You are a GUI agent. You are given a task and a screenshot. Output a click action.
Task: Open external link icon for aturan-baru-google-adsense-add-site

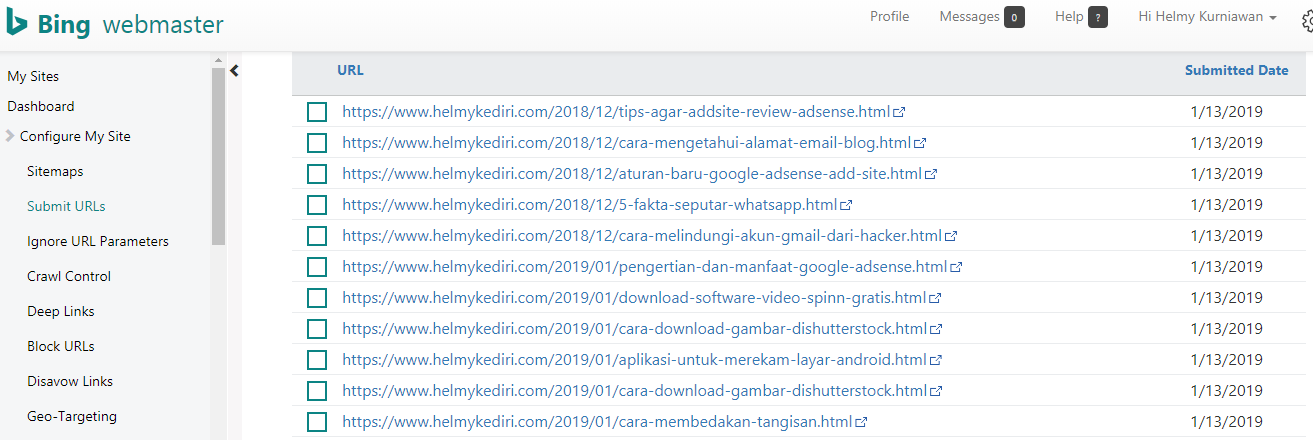[931, 174]
